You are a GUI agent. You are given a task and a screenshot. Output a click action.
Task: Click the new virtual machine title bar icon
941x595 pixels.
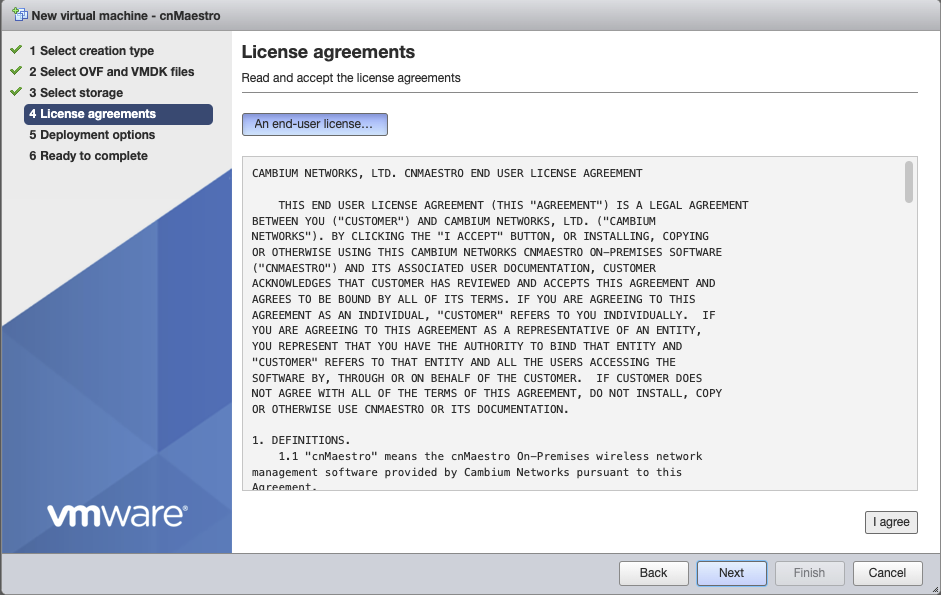(19, 16)
